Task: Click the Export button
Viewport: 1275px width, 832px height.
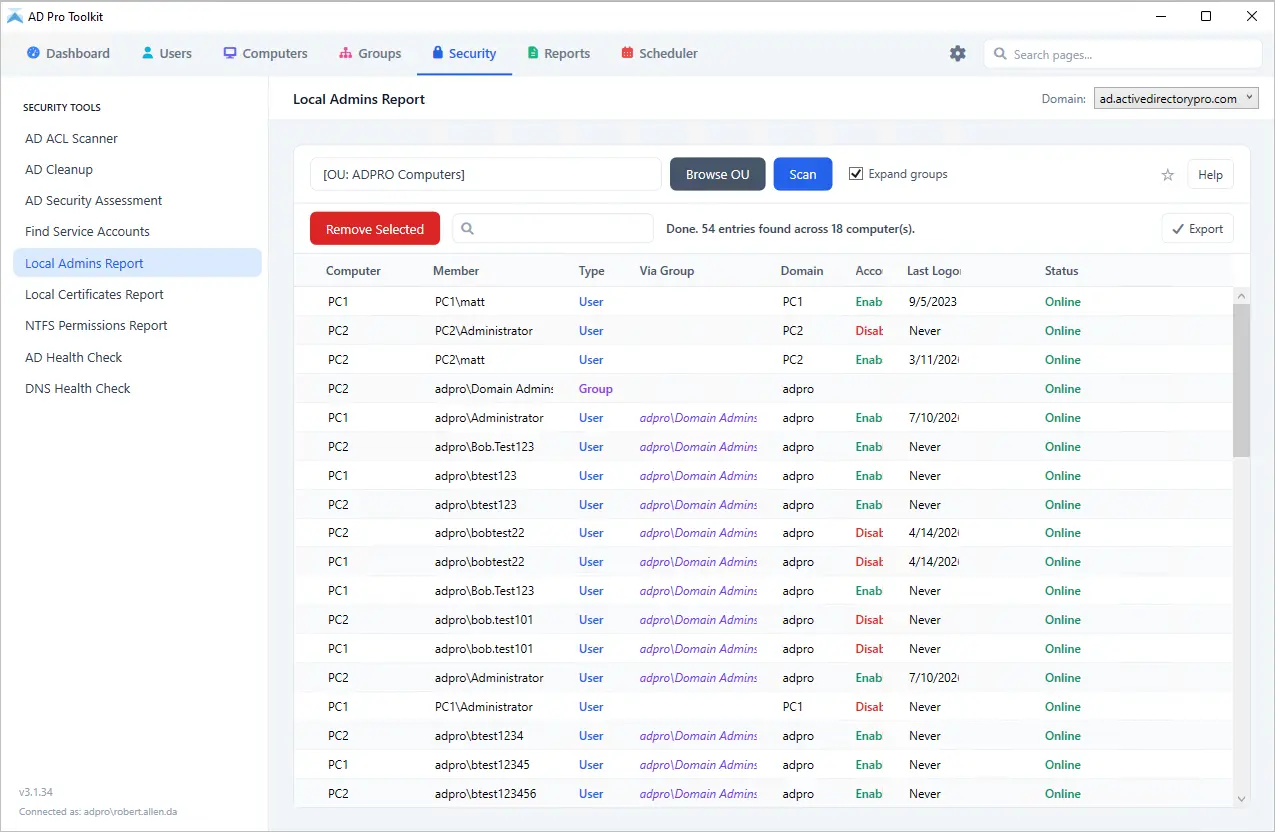Action: click(x=1197, y=229)
